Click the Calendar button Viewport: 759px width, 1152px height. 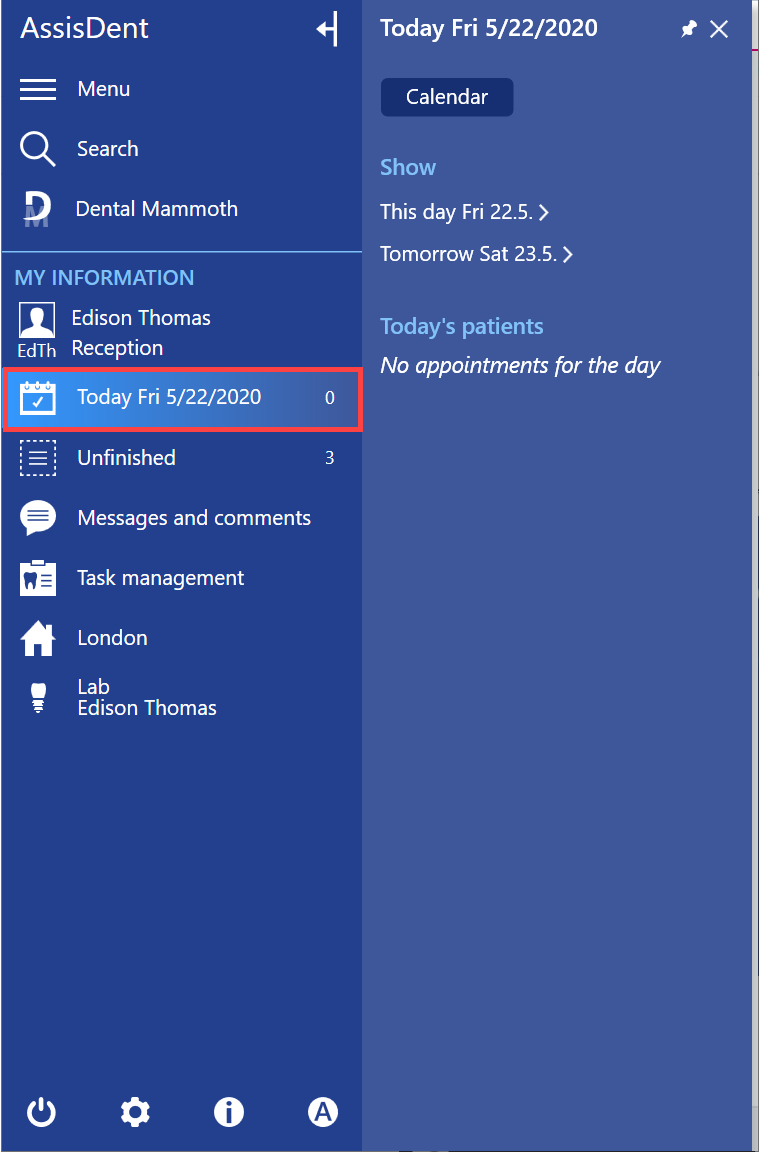pyautogui.click(x=447, y=97)
